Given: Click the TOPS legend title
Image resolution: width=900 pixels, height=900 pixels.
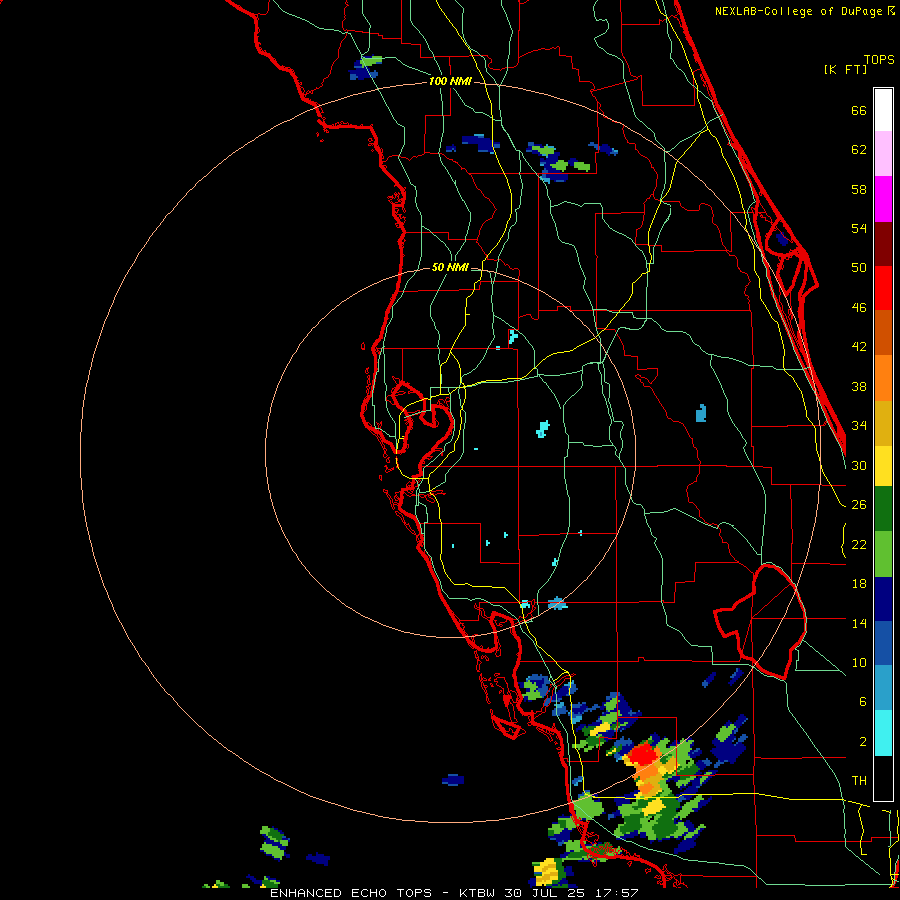Looking at the screenshot, I should tap(879, 59).
